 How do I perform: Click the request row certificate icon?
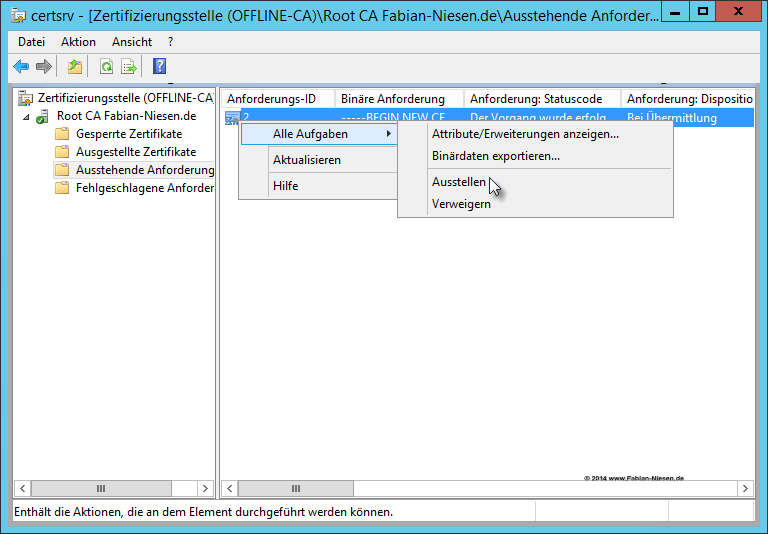(232, 118)
